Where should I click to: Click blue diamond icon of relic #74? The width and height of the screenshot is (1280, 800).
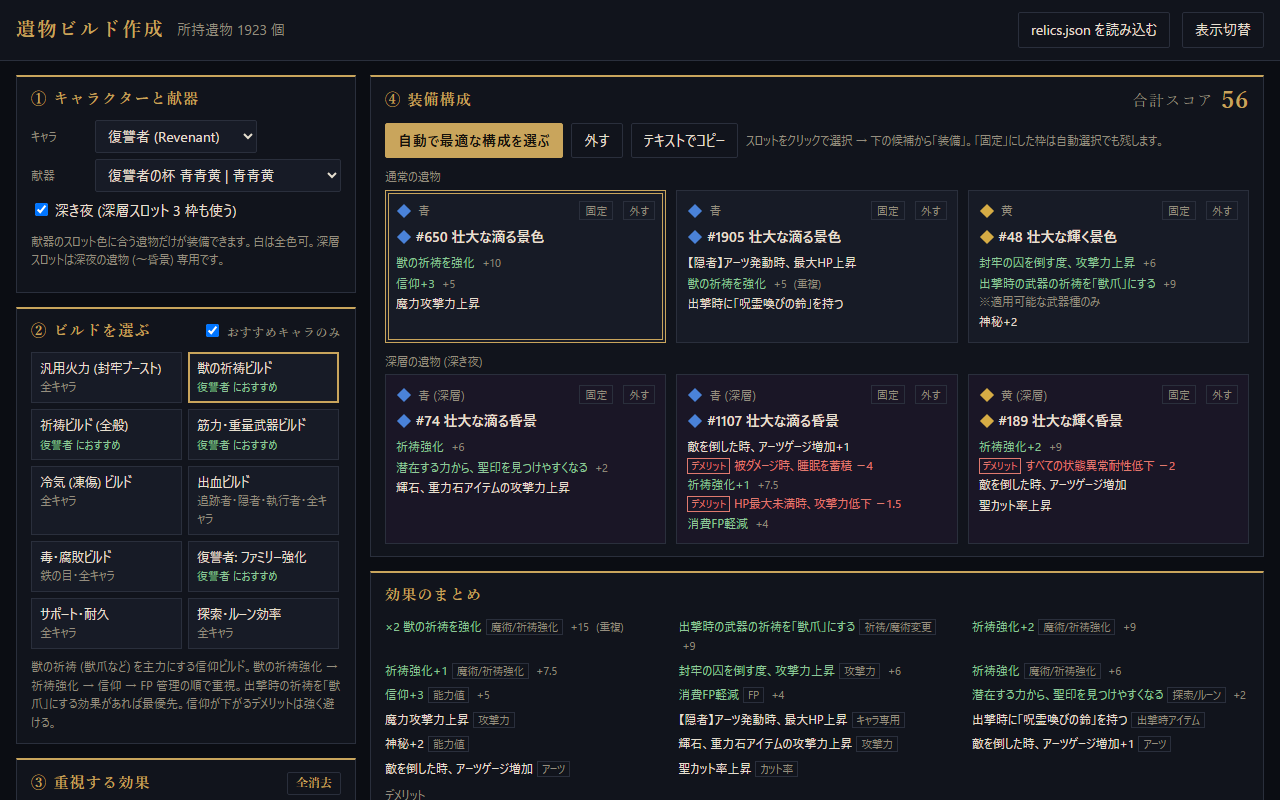click(404, 421)
